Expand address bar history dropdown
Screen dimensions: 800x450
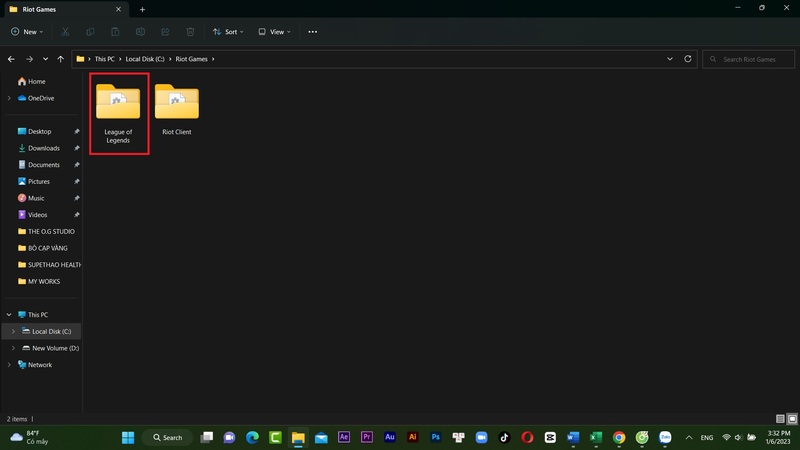pos(670,59)
